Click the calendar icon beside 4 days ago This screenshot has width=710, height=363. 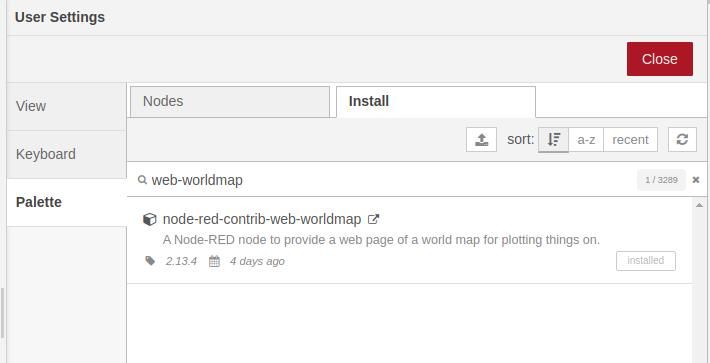pyautogui.click(x=214, y=261)
